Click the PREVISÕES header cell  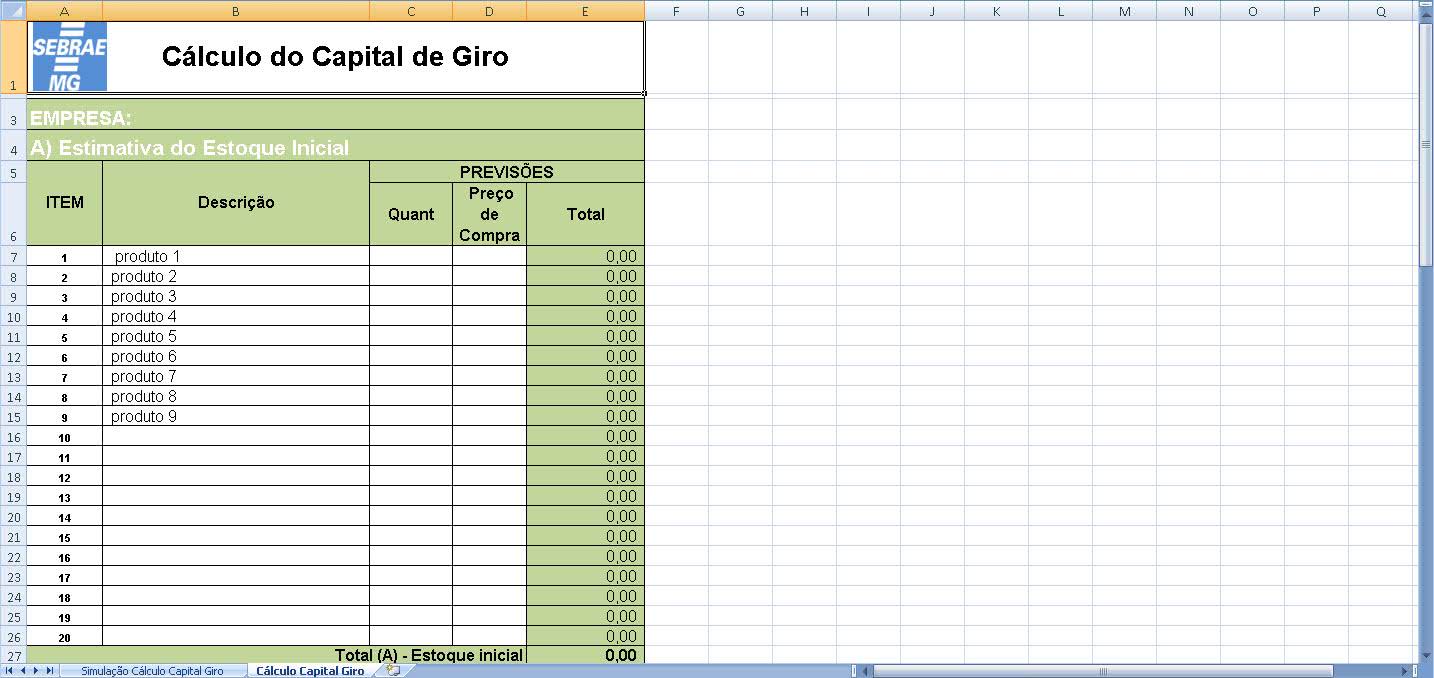(x=507, y=172)
